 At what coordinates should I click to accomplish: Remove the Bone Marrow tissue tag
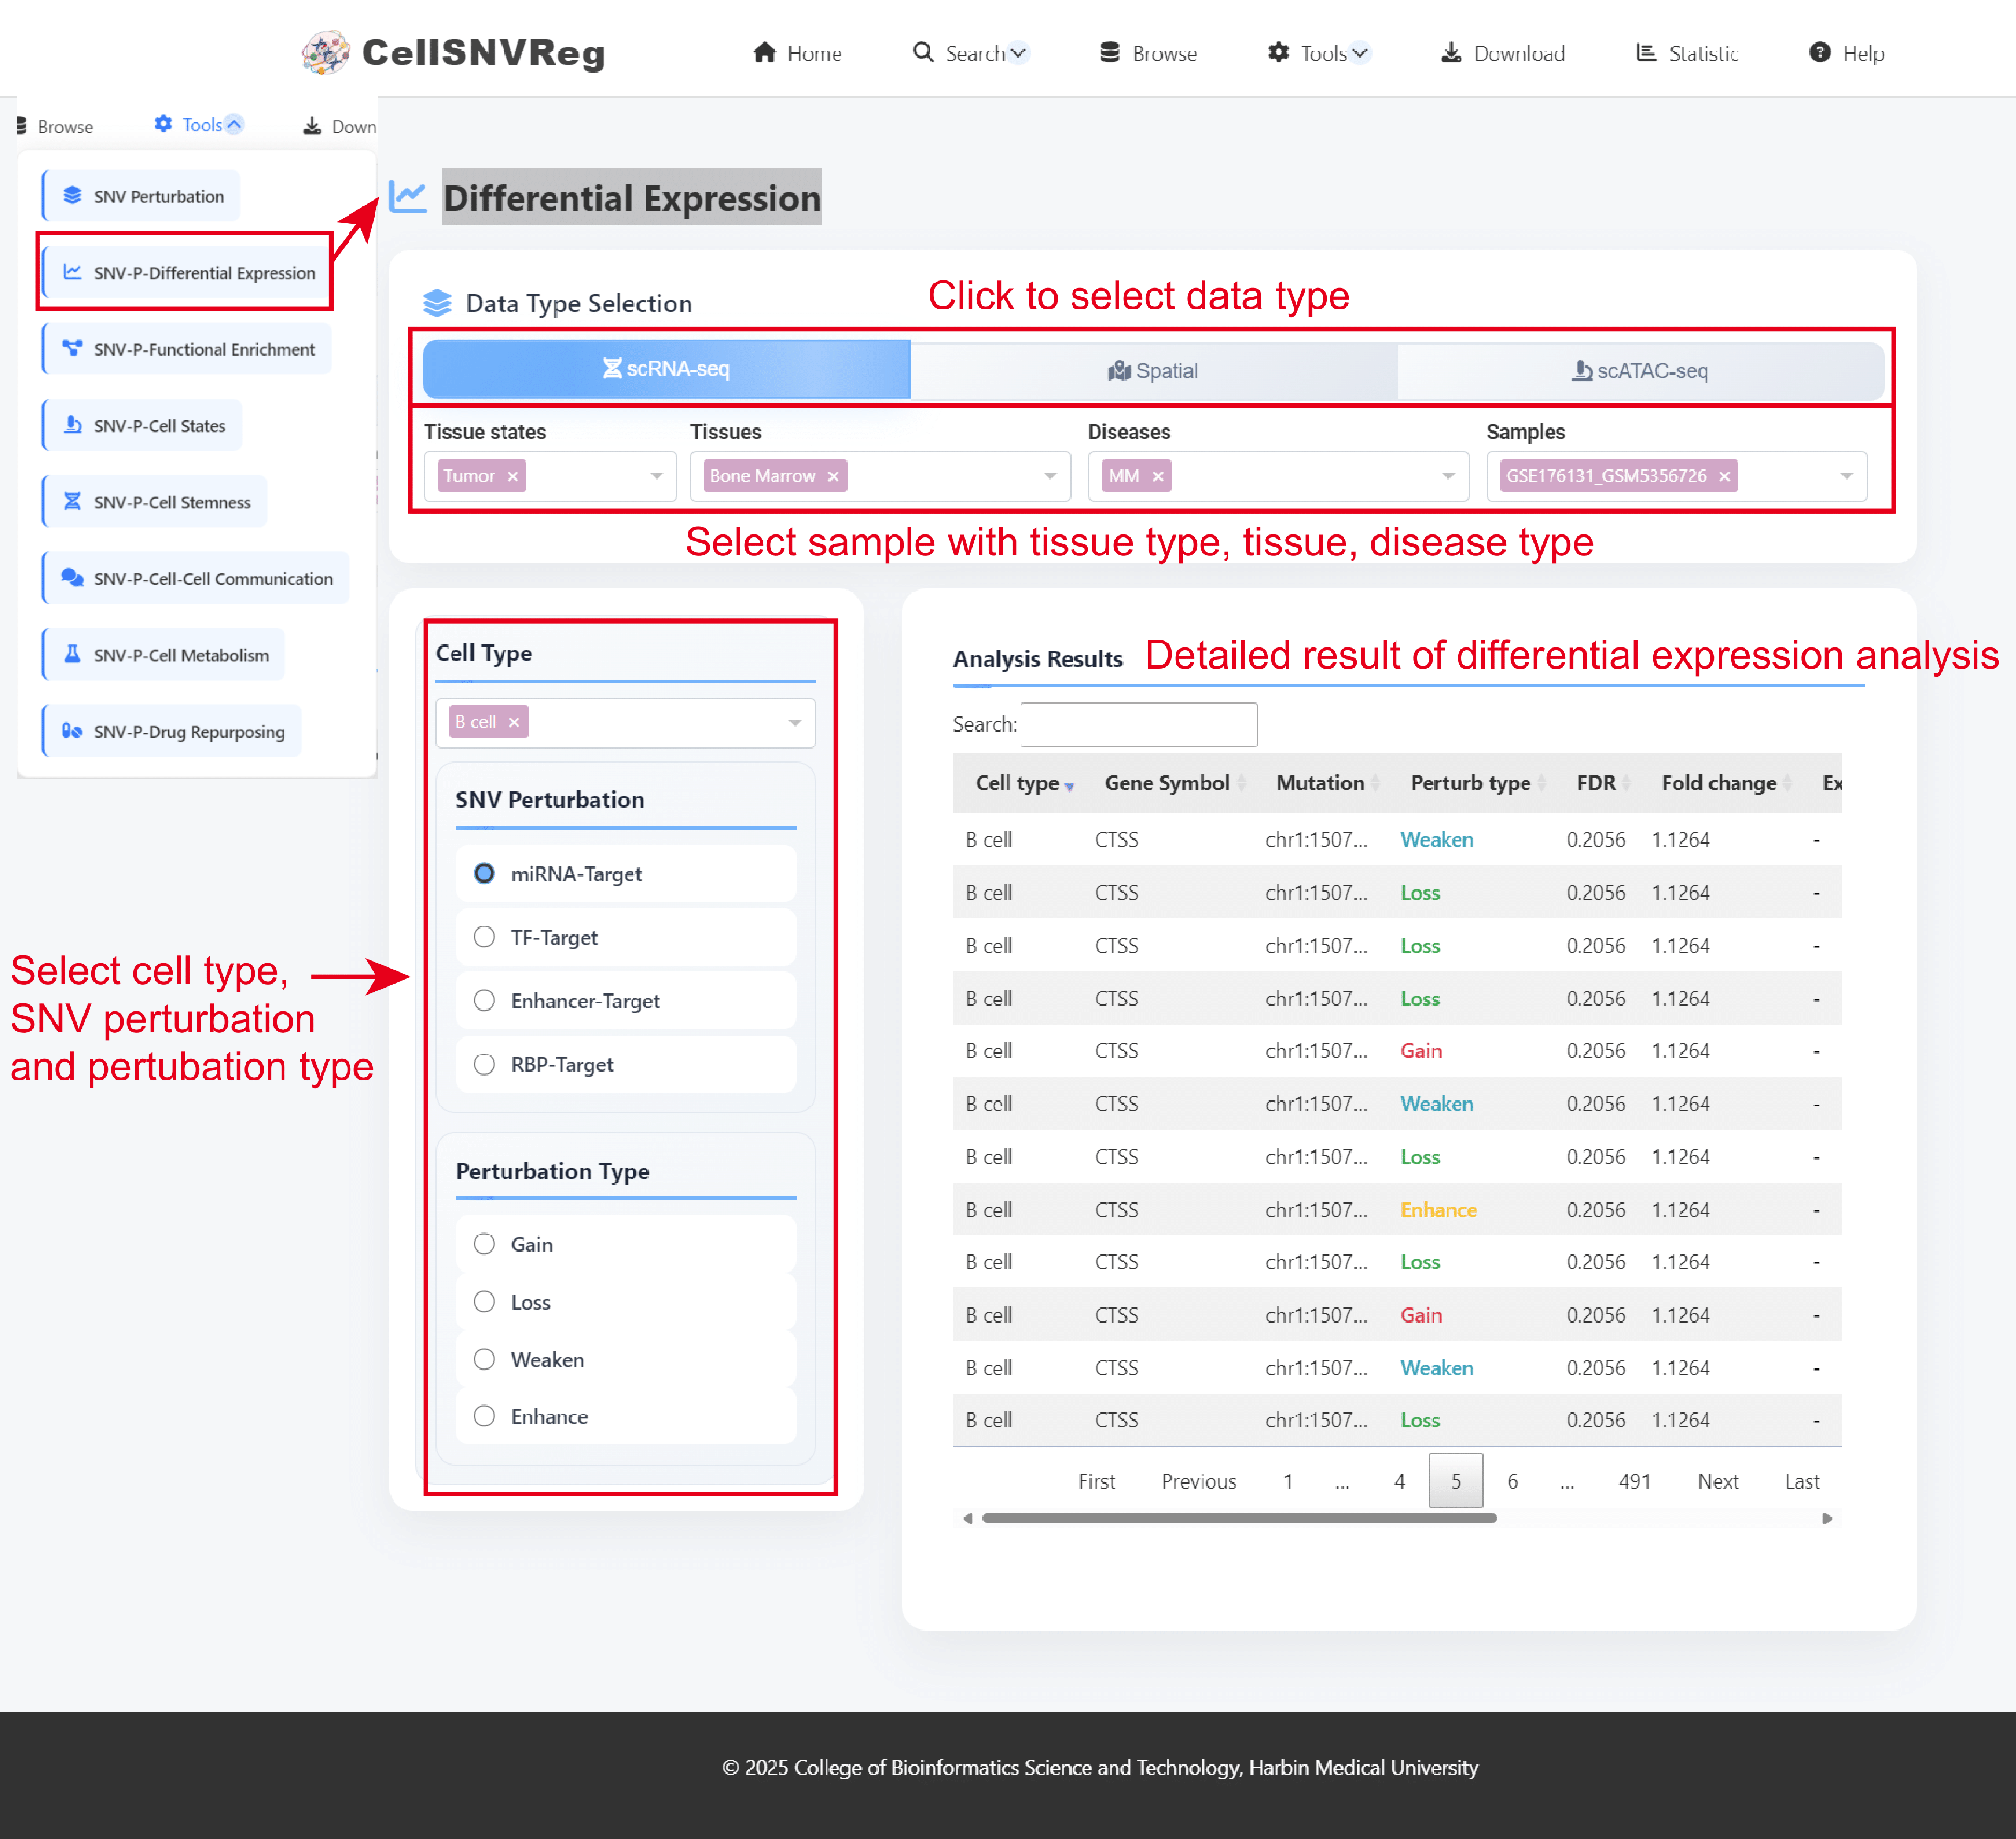[x=833, y=476]
